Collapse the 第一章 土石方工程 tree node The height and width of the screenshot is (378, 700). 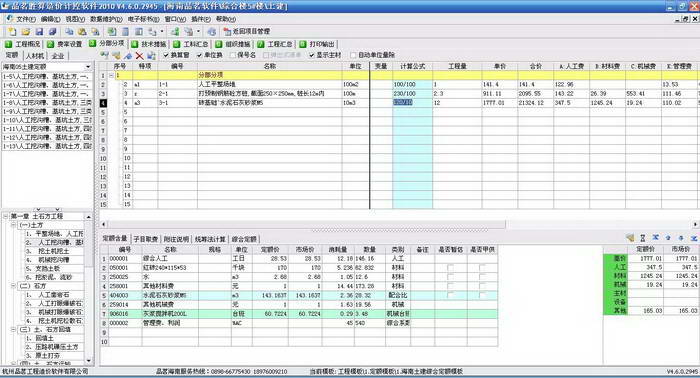click(x=6, y=216)
